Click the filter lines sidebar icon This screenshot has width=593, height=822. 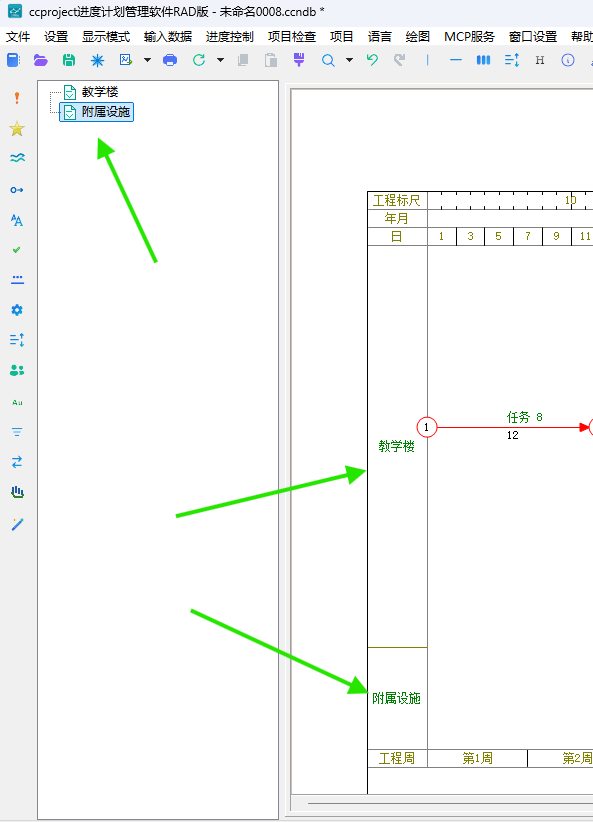tap(17, 432)
